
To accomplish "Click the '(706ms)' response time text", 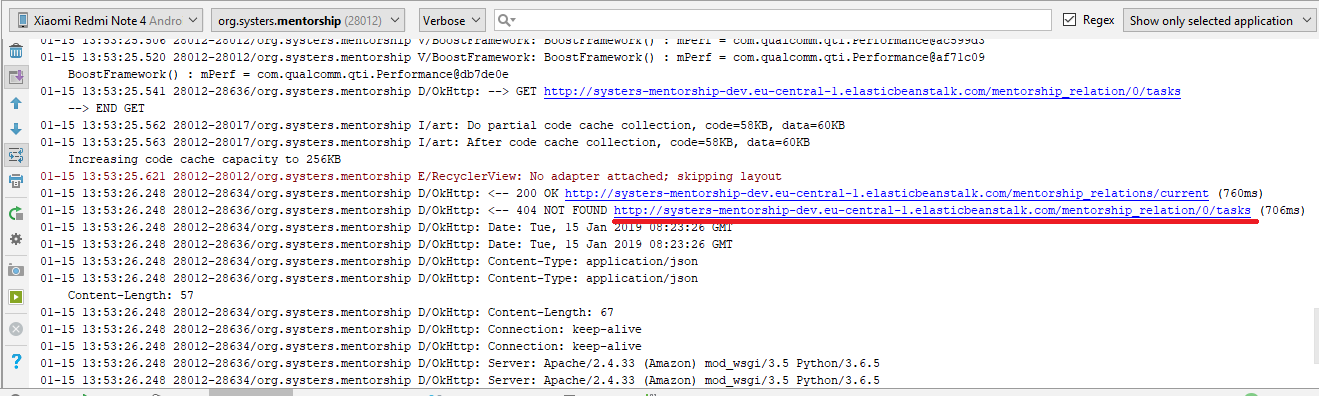I will (x=1282, y=210).
